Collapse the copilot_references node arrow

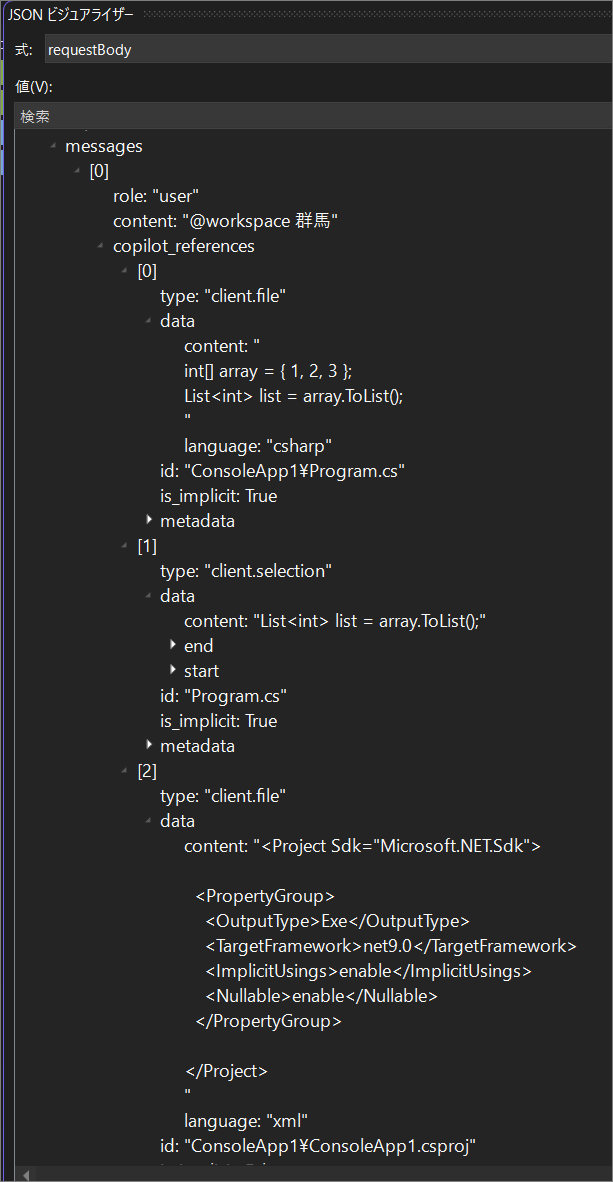100,247
